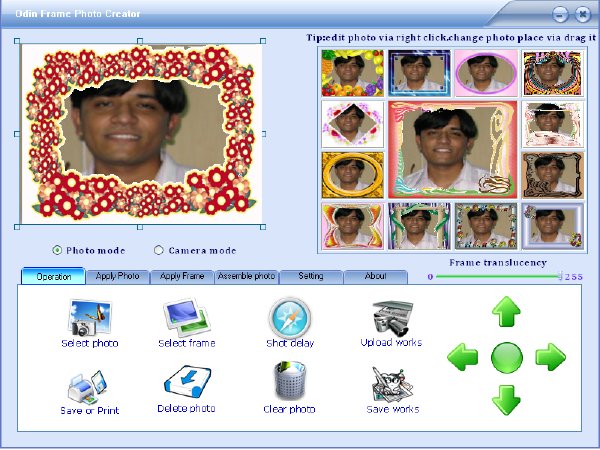Open the About tab
Screen dimensions: 600x450
pos(375,276)
